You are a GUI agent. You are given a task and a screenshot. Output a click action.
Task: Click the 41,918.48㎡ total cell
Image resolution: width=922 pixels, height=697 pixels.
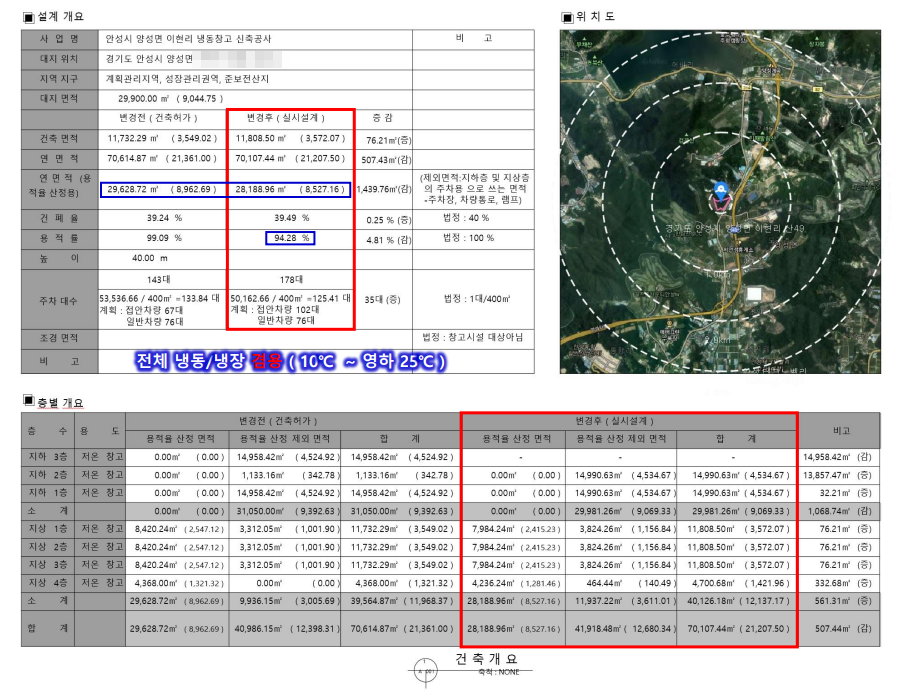coord(623,629)
